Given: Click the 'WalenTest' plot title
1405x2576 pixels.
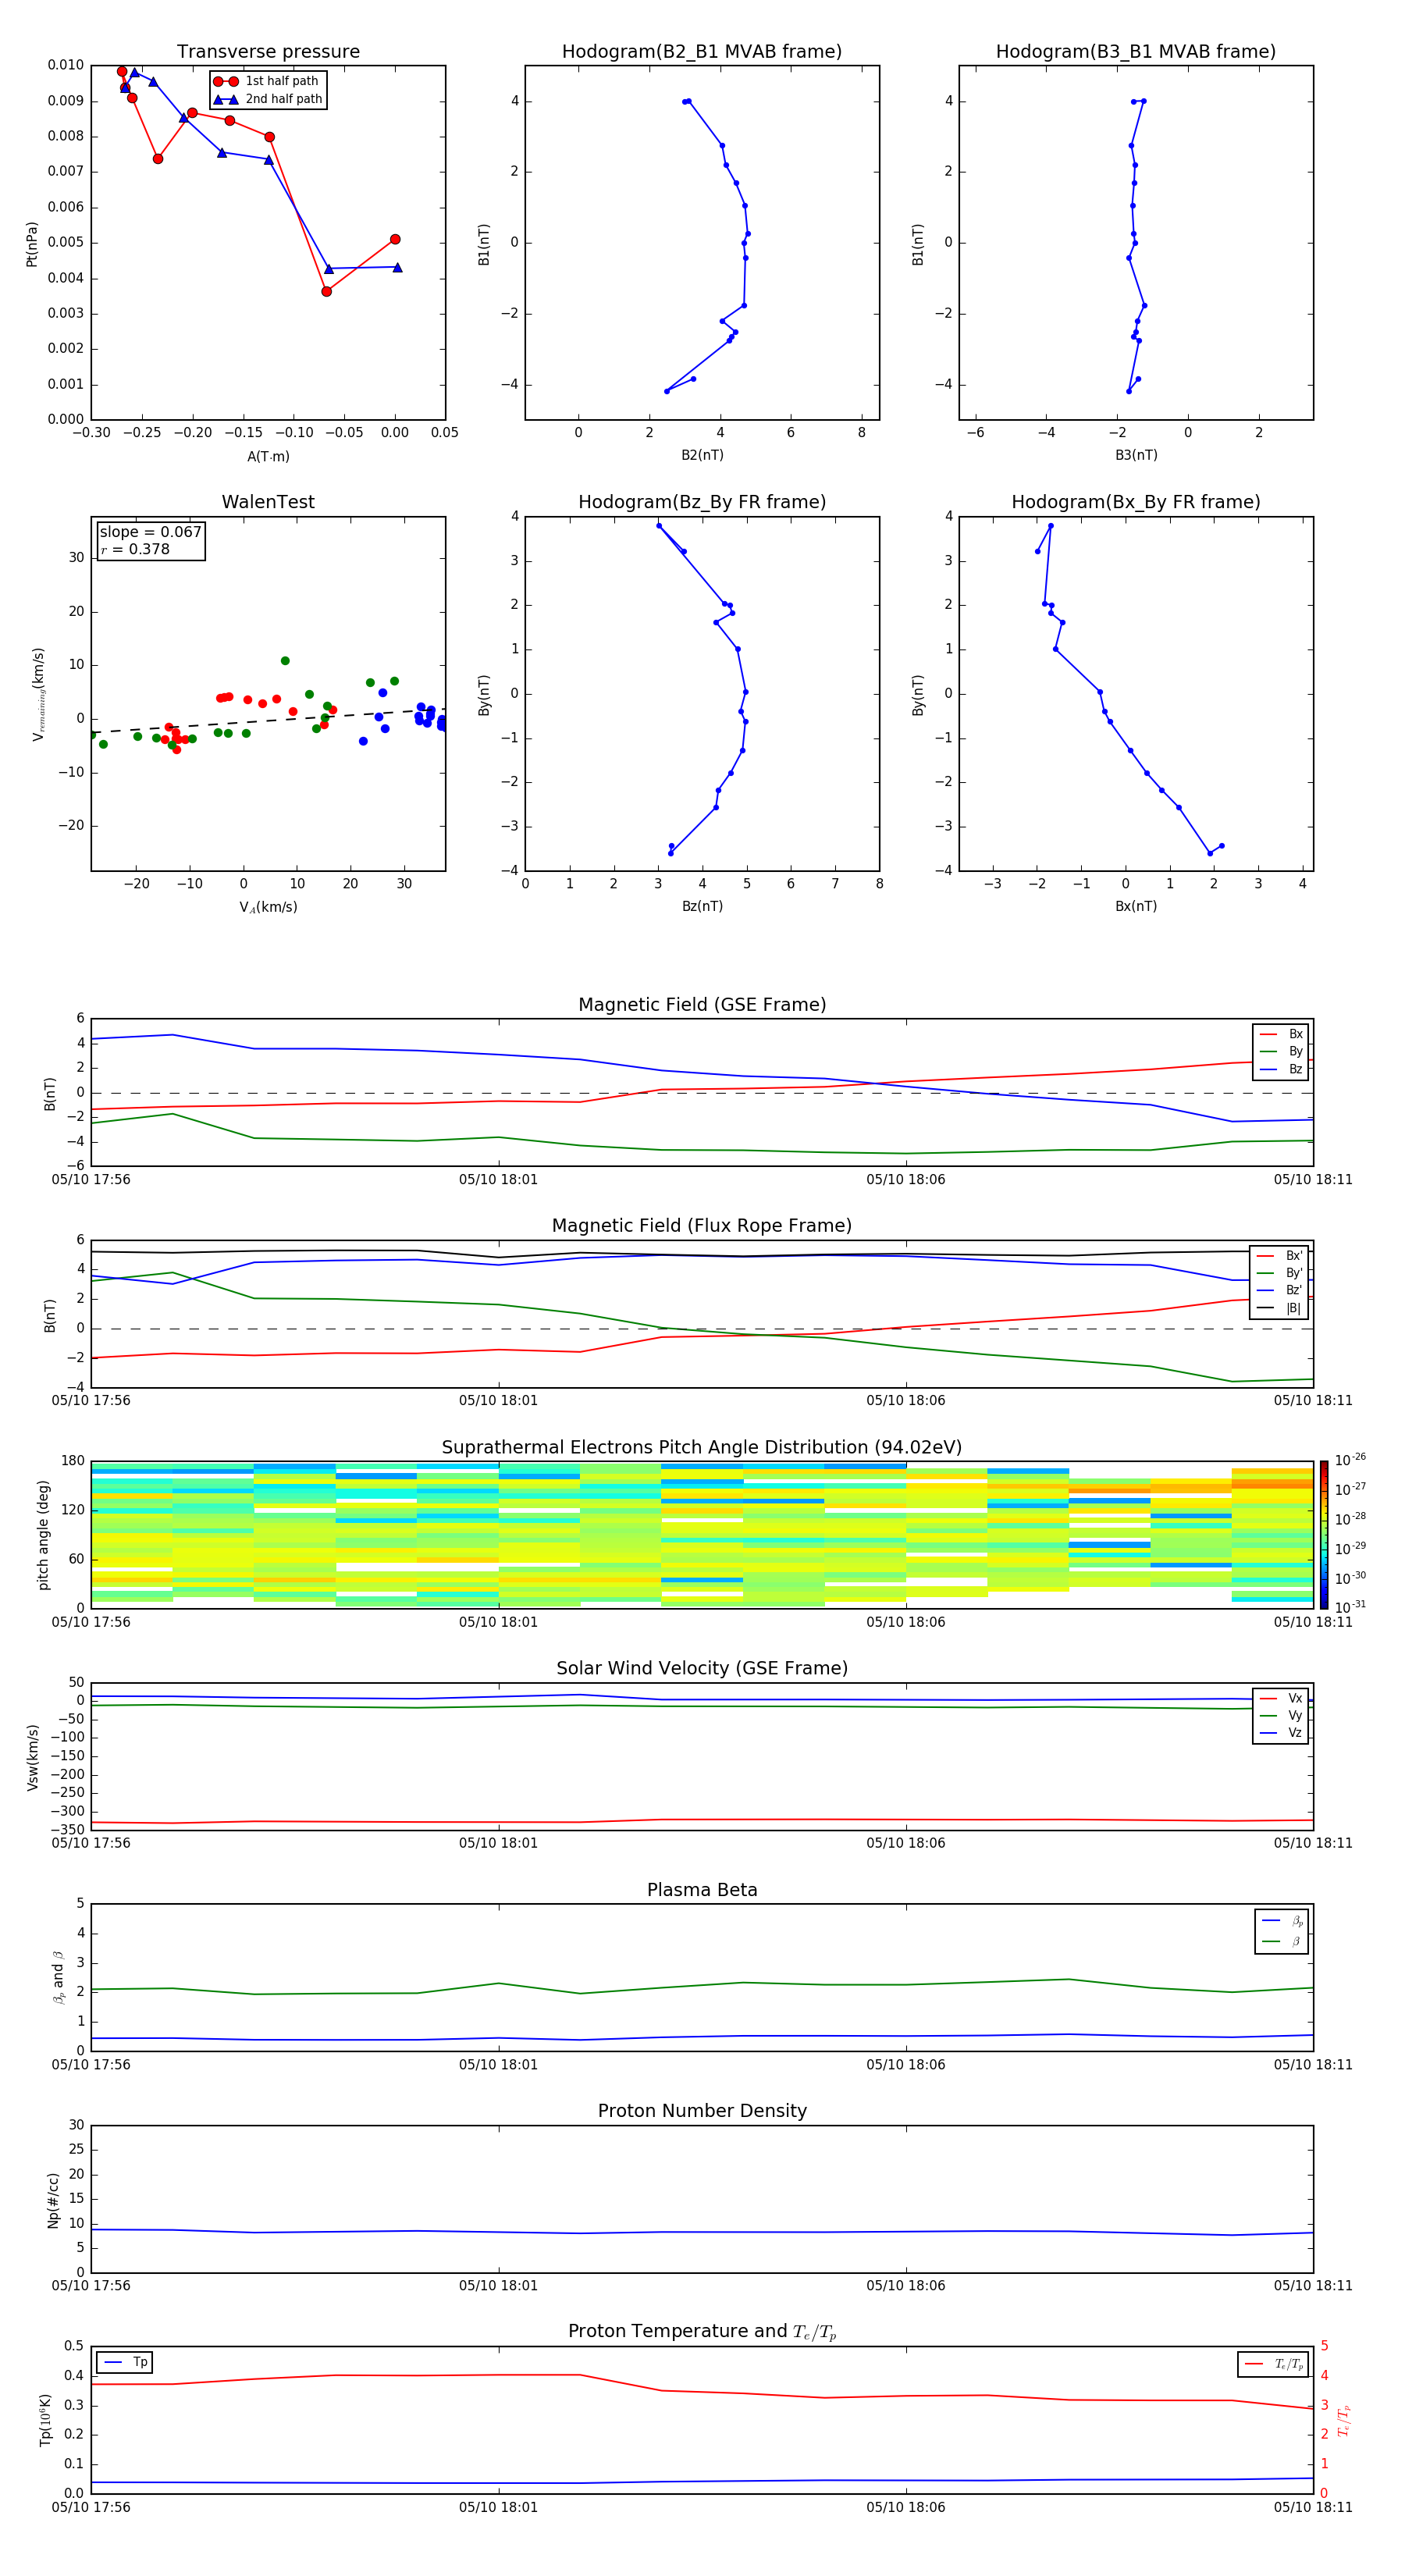Looking at the screenshot, I should (x=268, y=502).
